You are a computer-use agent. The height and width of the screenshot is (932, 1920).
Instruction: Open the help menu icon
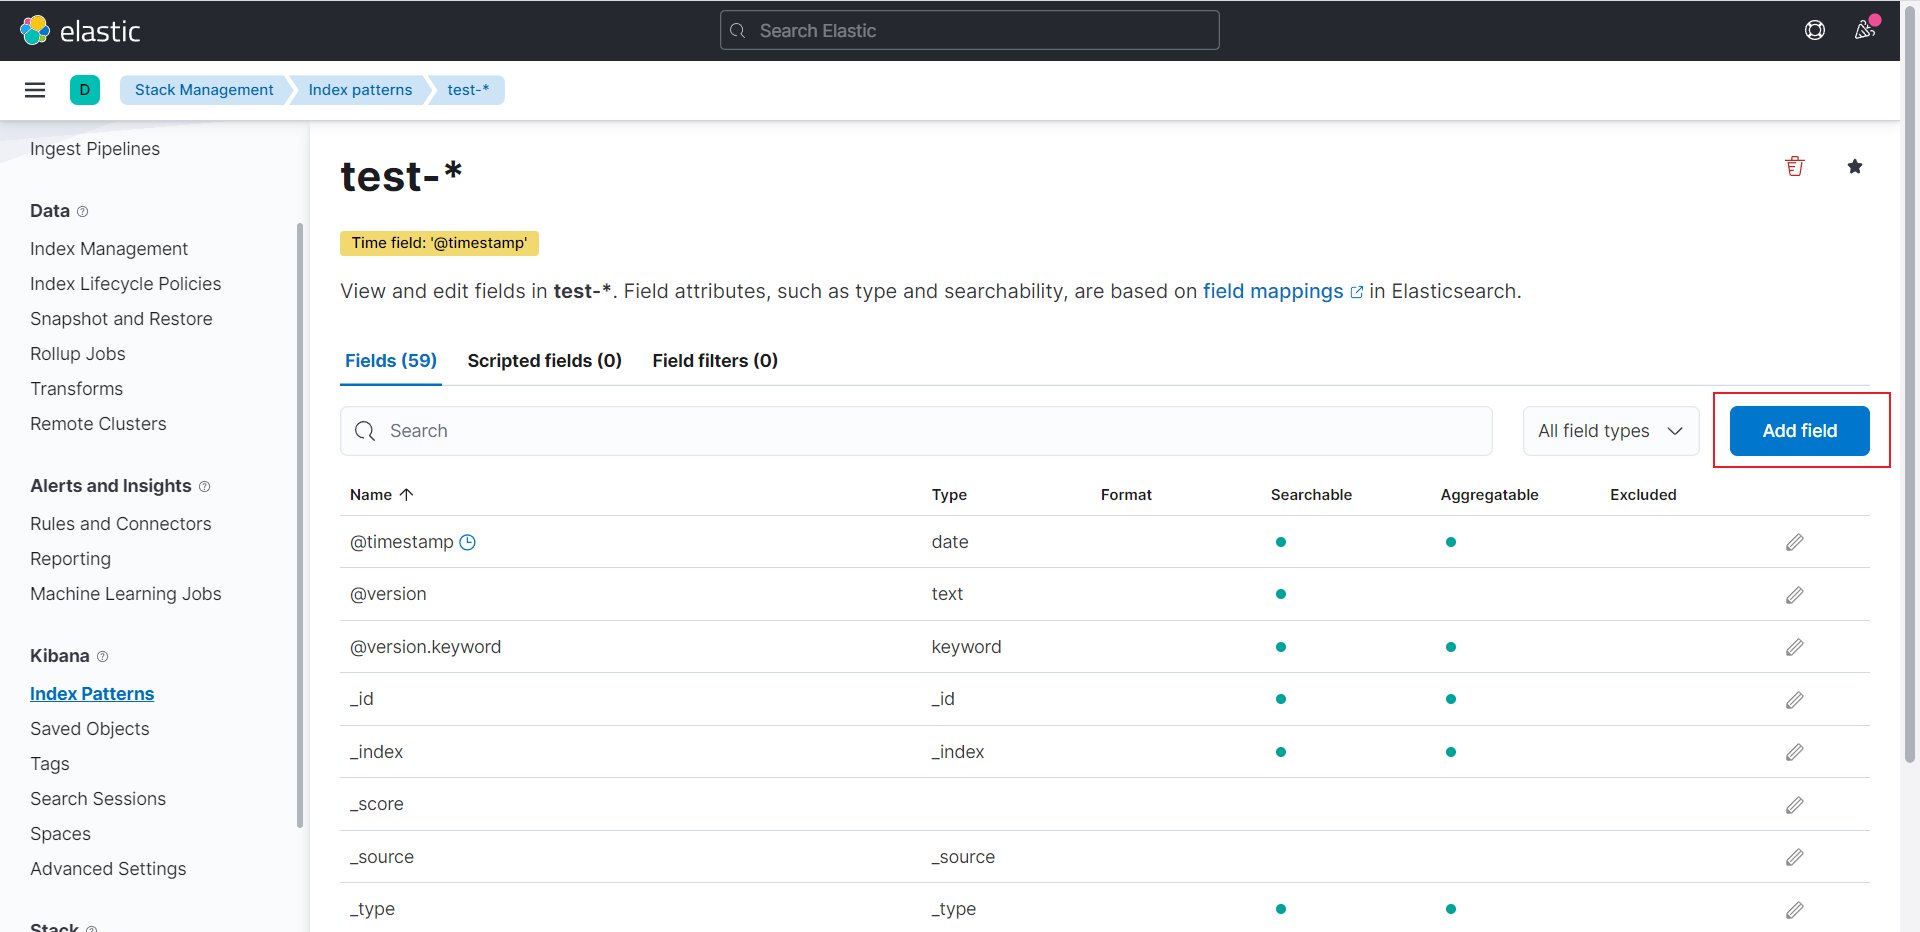[x=1815, y=30]
